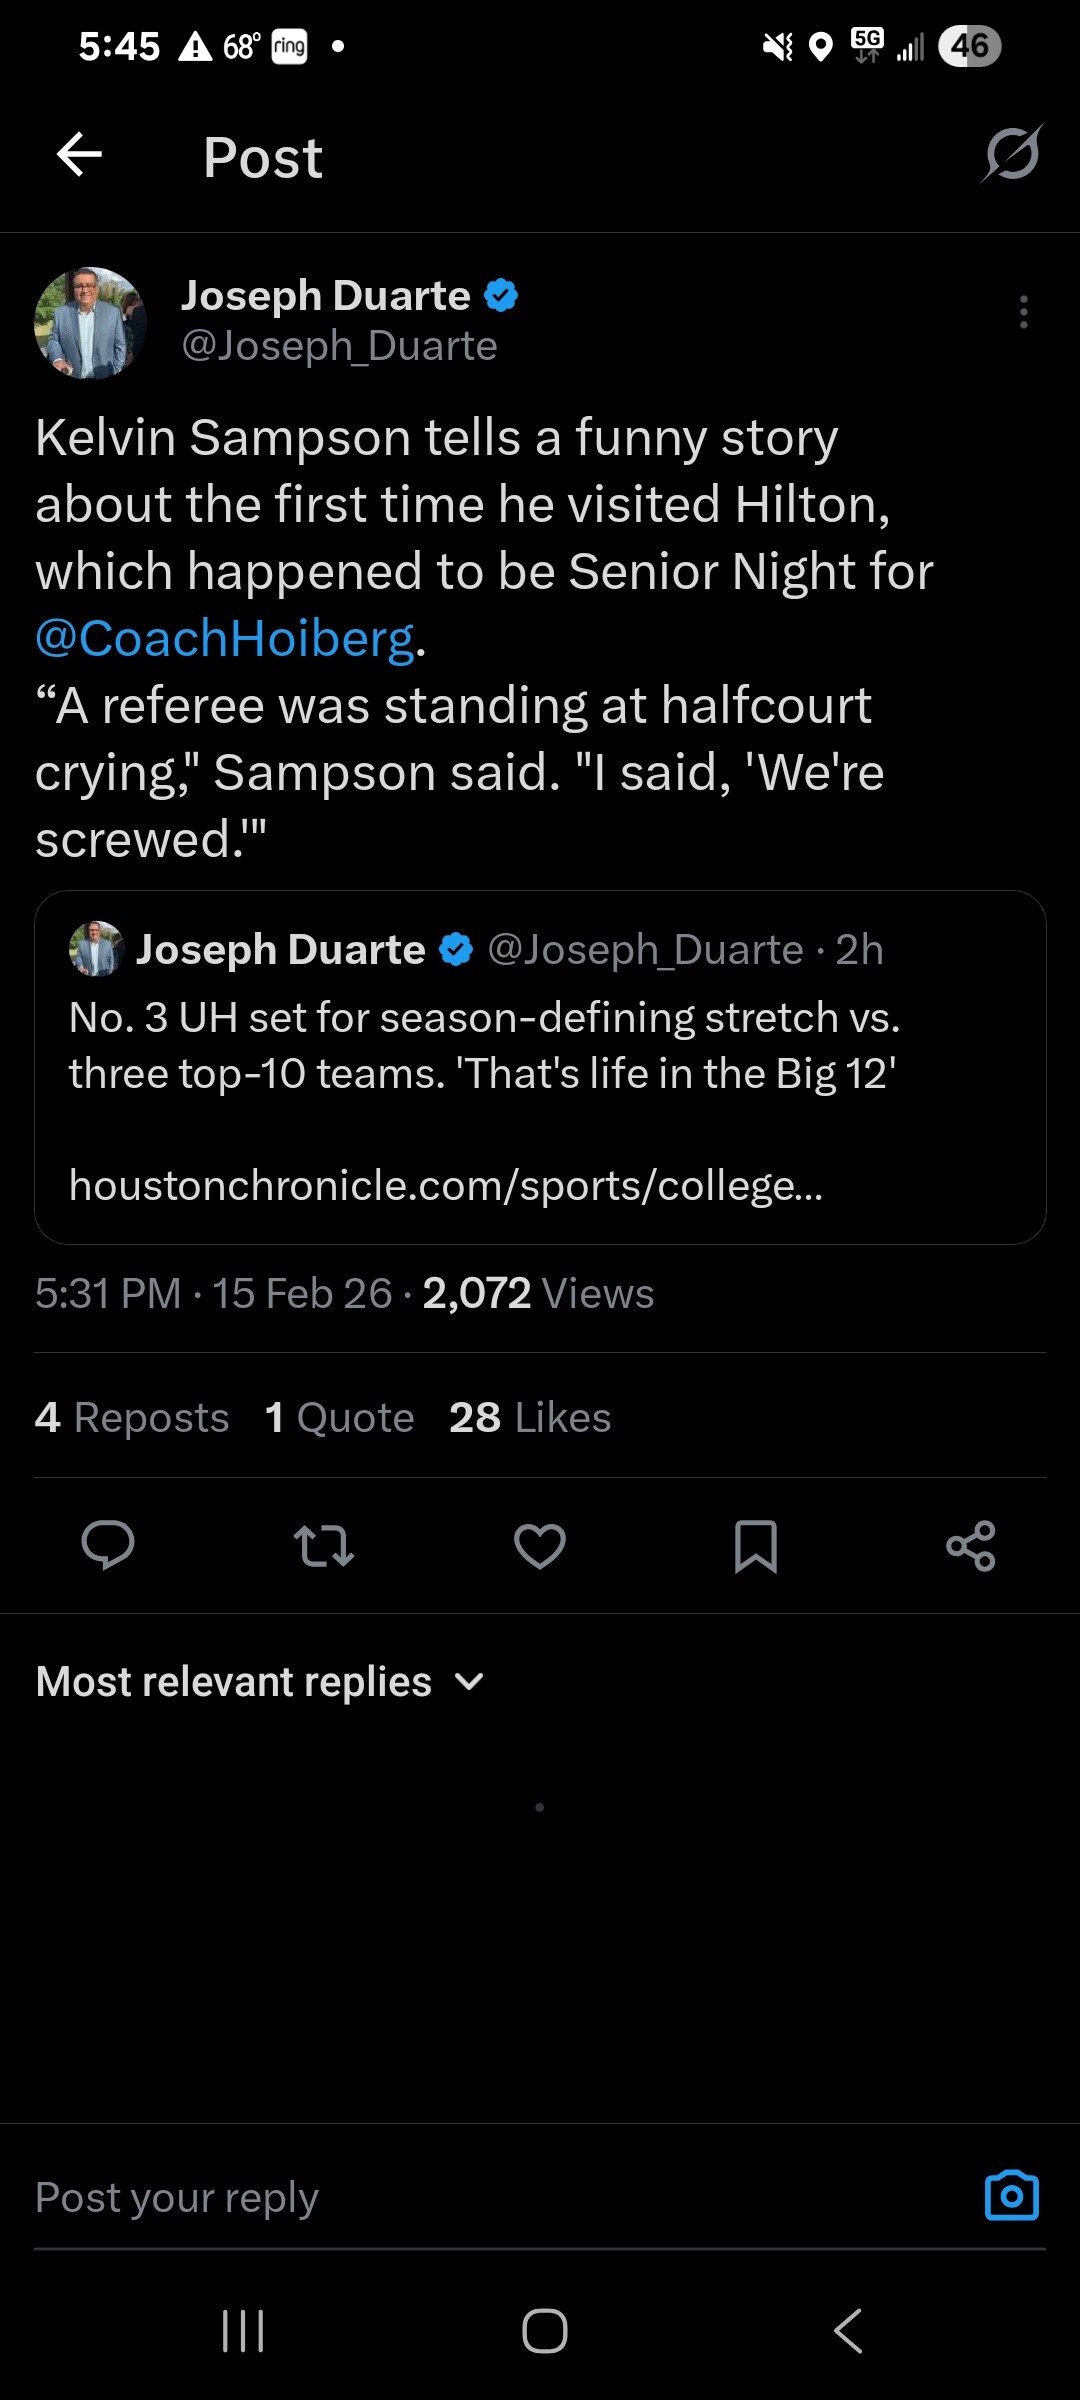
Task: Bookmark this post
Action: click(756, 1545)
